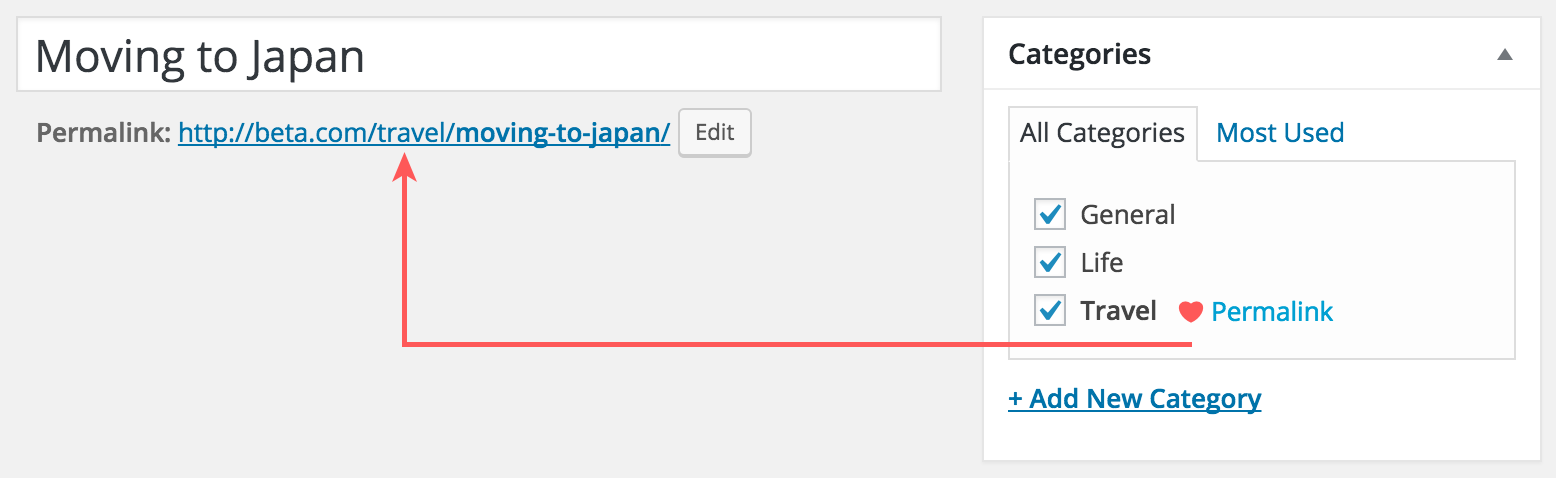
Task: Uncheck the General category checkbox
Action: [1050, 214]
